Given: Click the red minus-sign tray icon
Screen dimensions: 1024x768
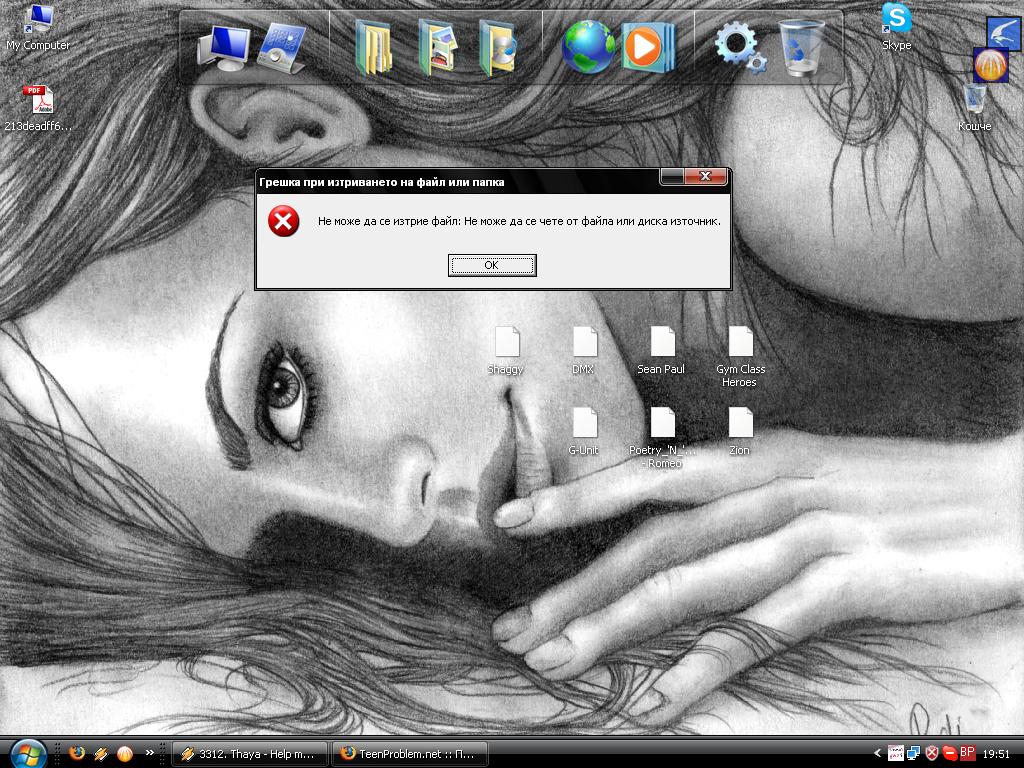Looking at the screenshot, I should pyautogui.click(x=950, y=754).
